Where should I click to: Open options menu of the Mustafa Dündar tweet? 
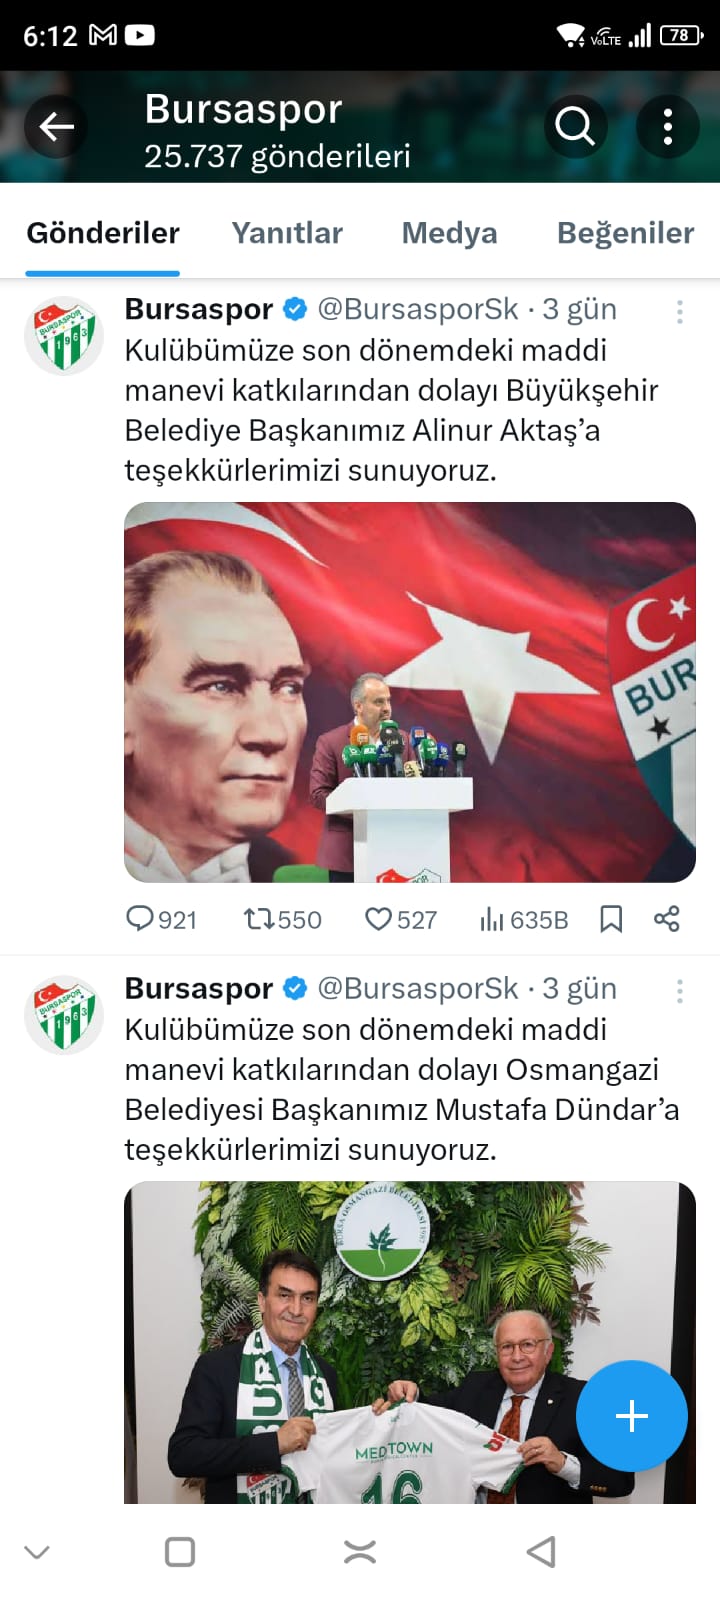pyautogui.click(x=680, y=991)
